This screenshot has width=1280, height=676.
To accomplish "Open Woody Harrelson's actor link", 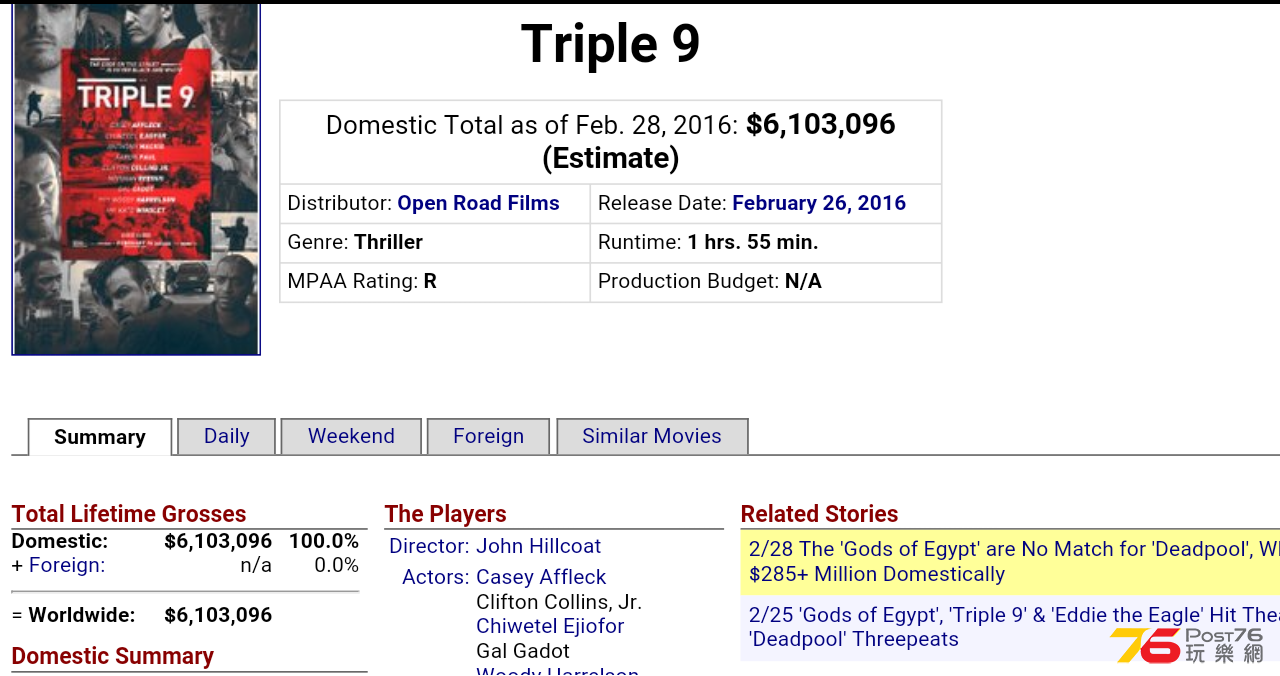I will coord(557,670).
